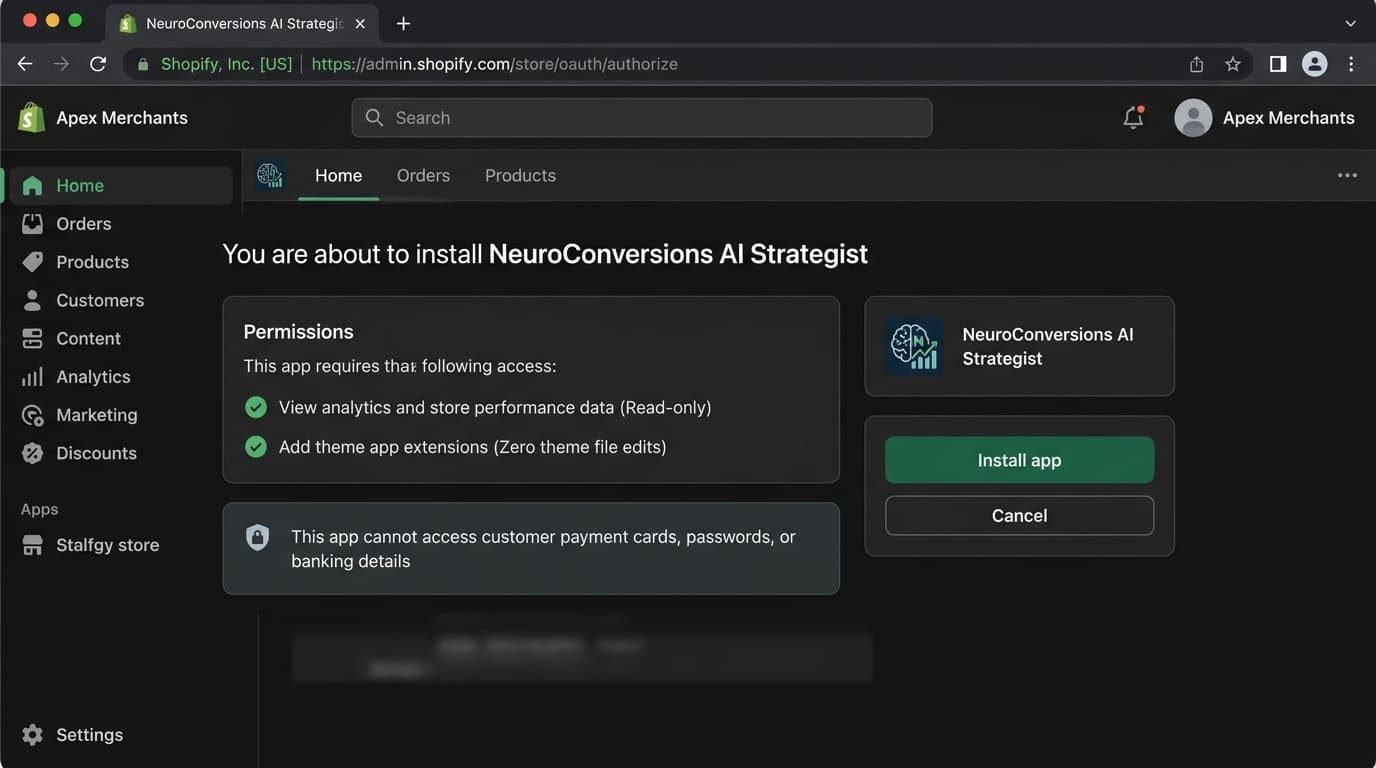This screenshot has width=1376, height=768.
Task: Select the NeuroConversions browser tab
Action: [243, 23]
